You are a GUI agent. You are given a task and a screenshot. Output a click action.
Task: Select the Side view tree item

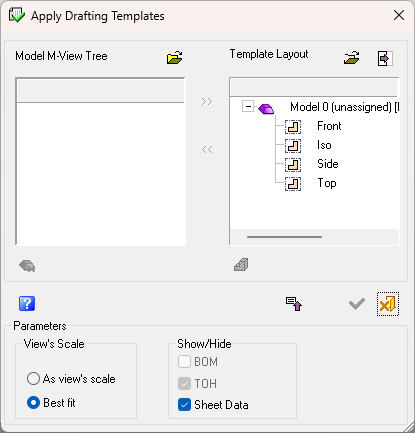(x=328, y=164)
